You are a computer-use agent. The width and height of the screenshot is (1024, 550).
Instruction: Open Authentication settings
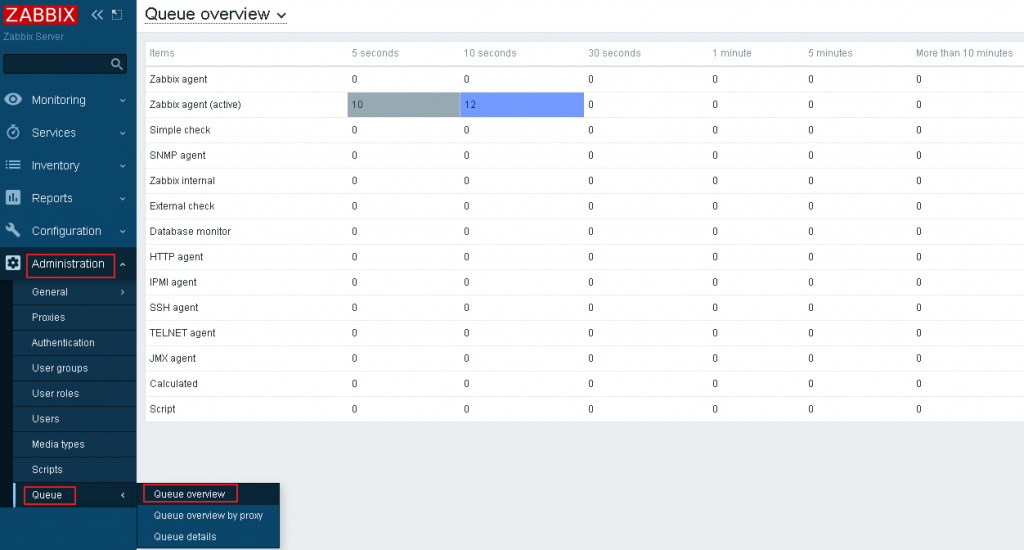63,343
